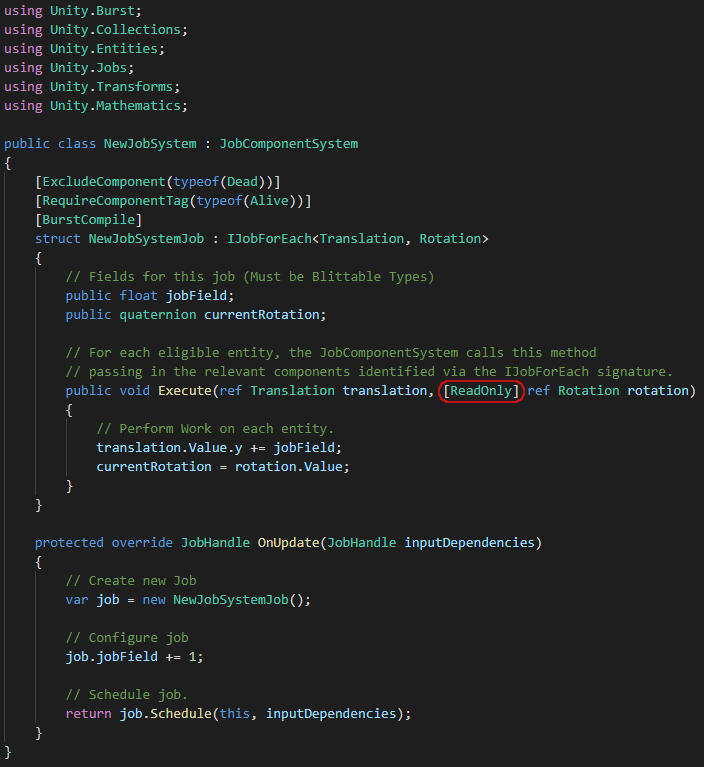Click the ReadOnly attribute in Execute
The width and height of the screenshot is (704, 767).
pos(481,391)
